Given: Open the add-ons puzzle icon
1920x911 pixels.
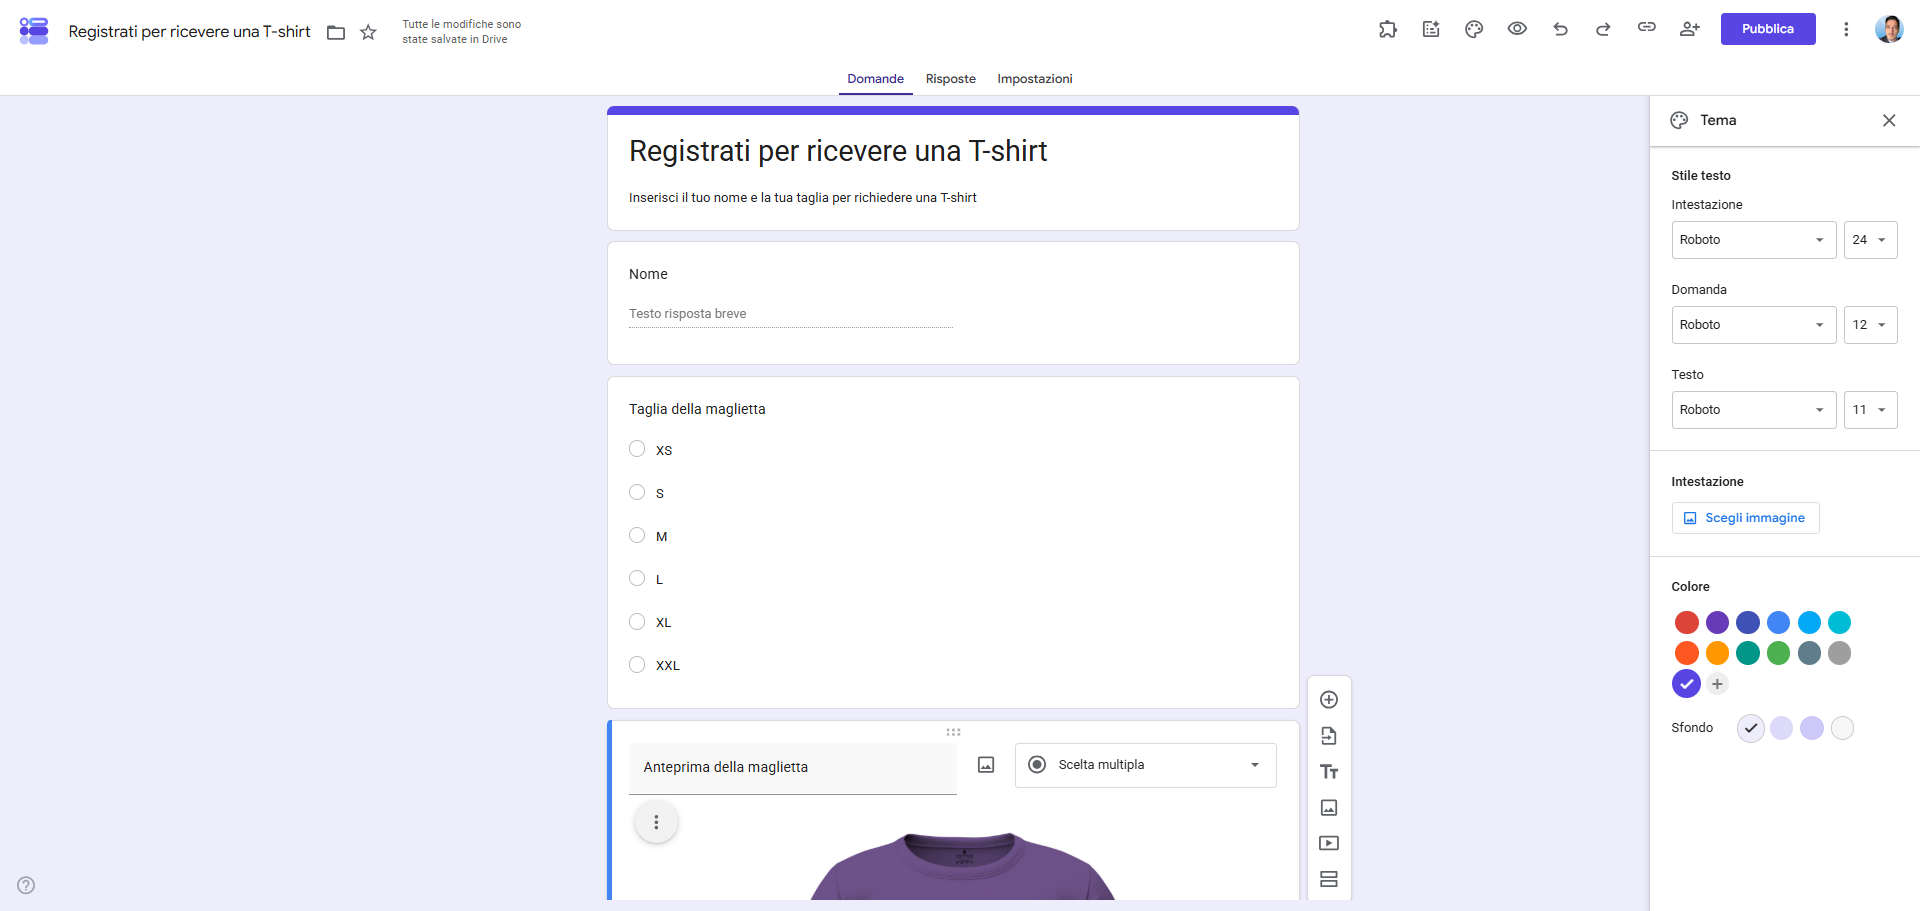Looking at the screenshot, I should (1388, 29).
